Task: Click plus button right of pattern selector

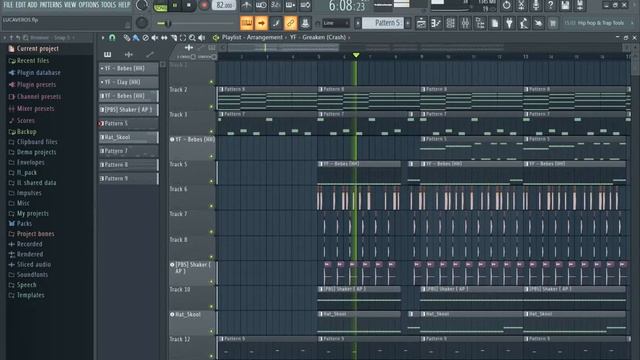Action: pos(407,23)
